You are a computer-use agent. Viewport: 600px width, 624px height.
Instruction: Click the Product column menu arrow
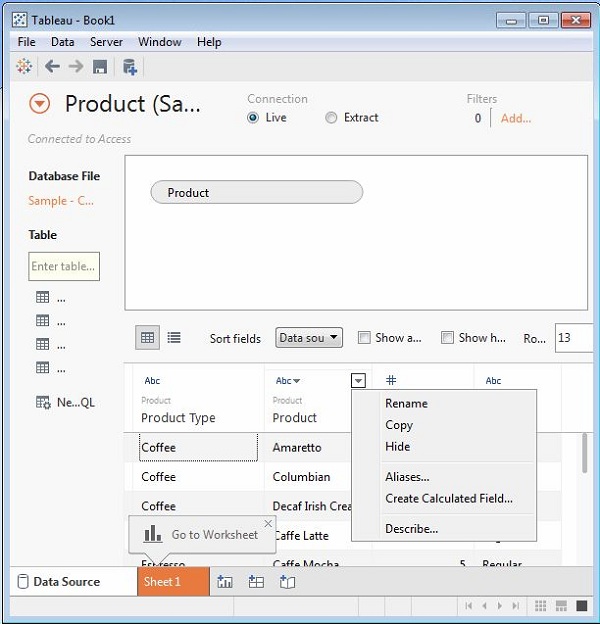[358, 381]
